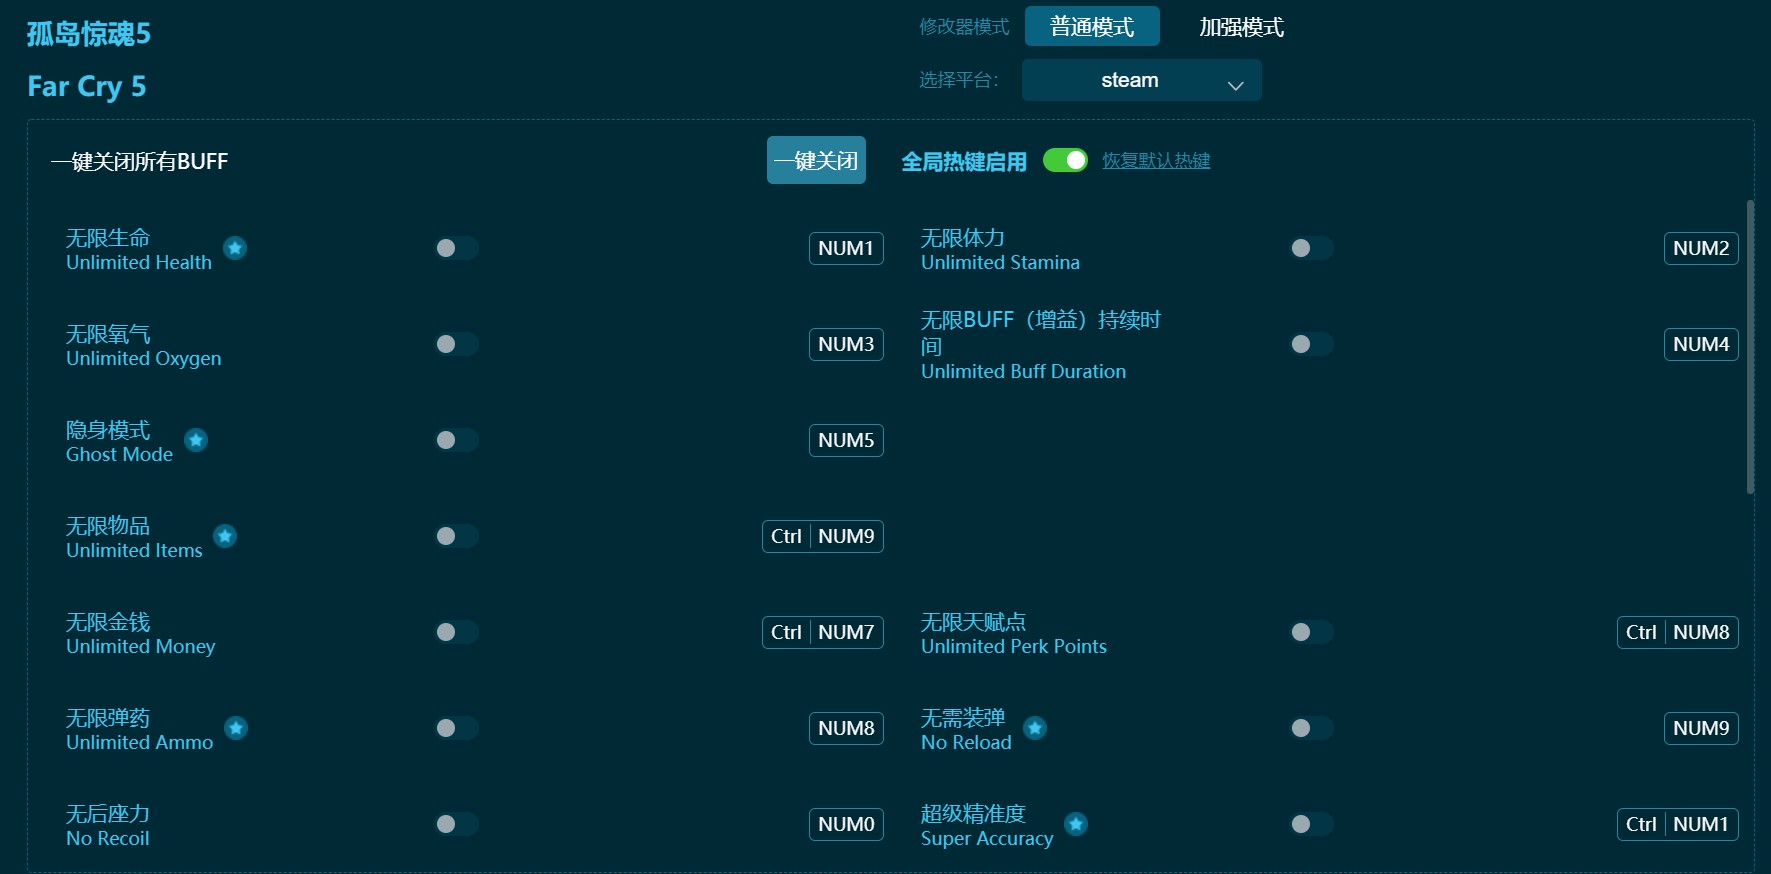1771x874 pixels.
Task: Click the Unlimited Stamina label
Action: pyautogui.click(x=1000, y=250)
